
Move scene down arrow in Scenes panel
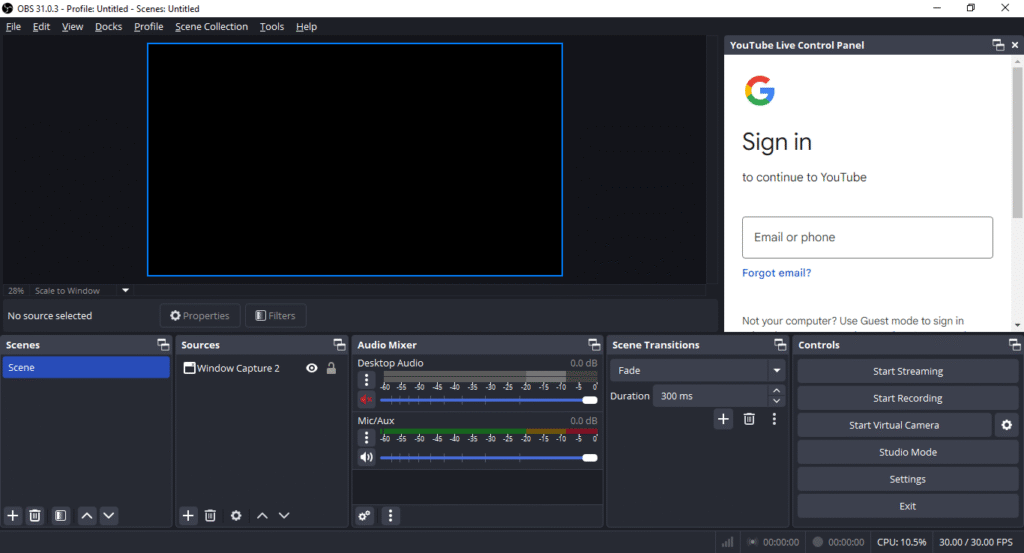click(109, 516)
